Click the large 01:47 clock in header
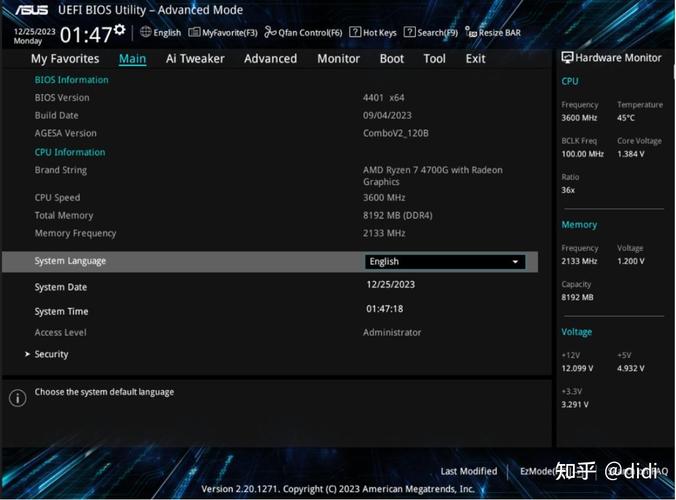 (x=86, y=35)
